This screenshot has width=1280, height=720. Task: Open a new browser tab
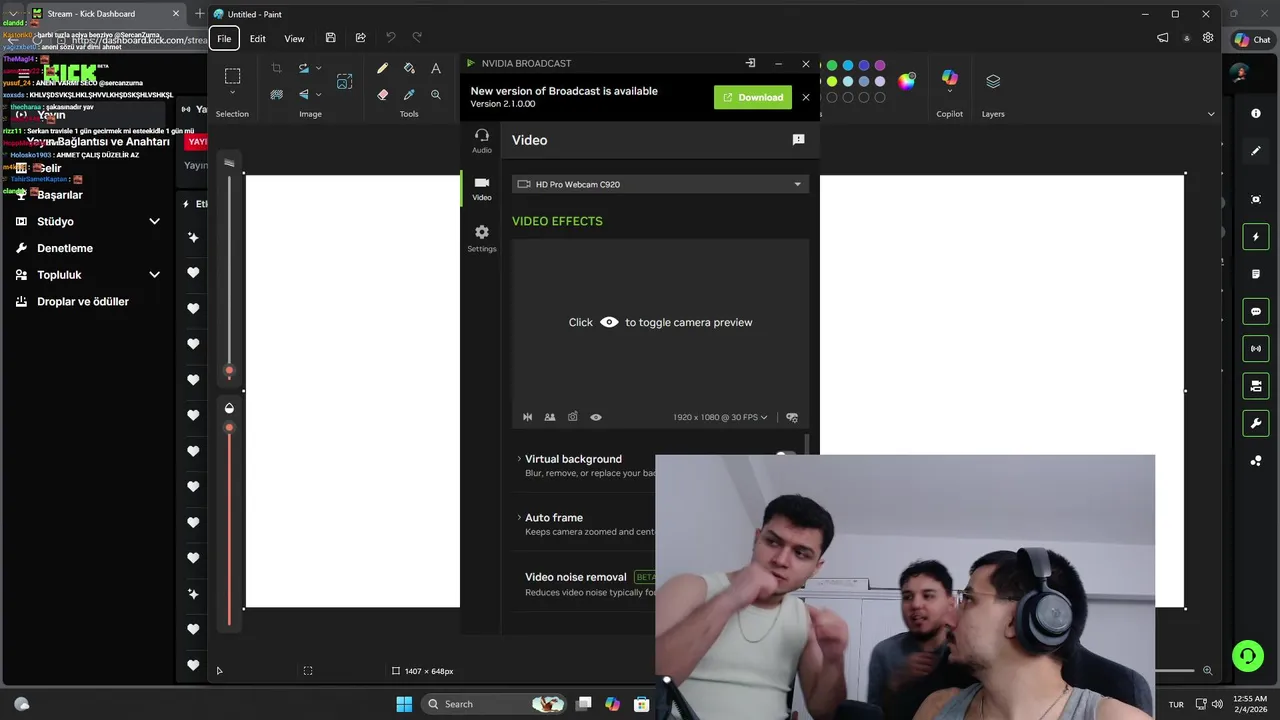(x=200, y=14)
